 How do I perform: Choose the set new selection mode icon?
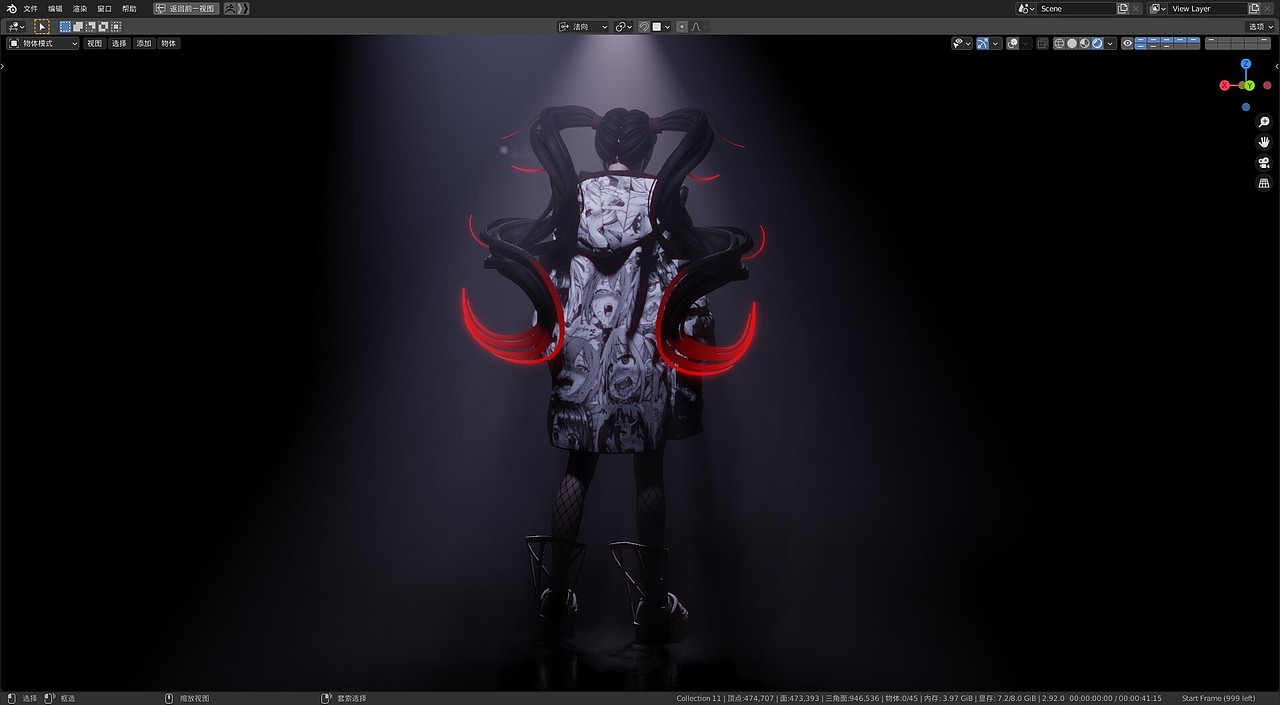pos(66,27)
